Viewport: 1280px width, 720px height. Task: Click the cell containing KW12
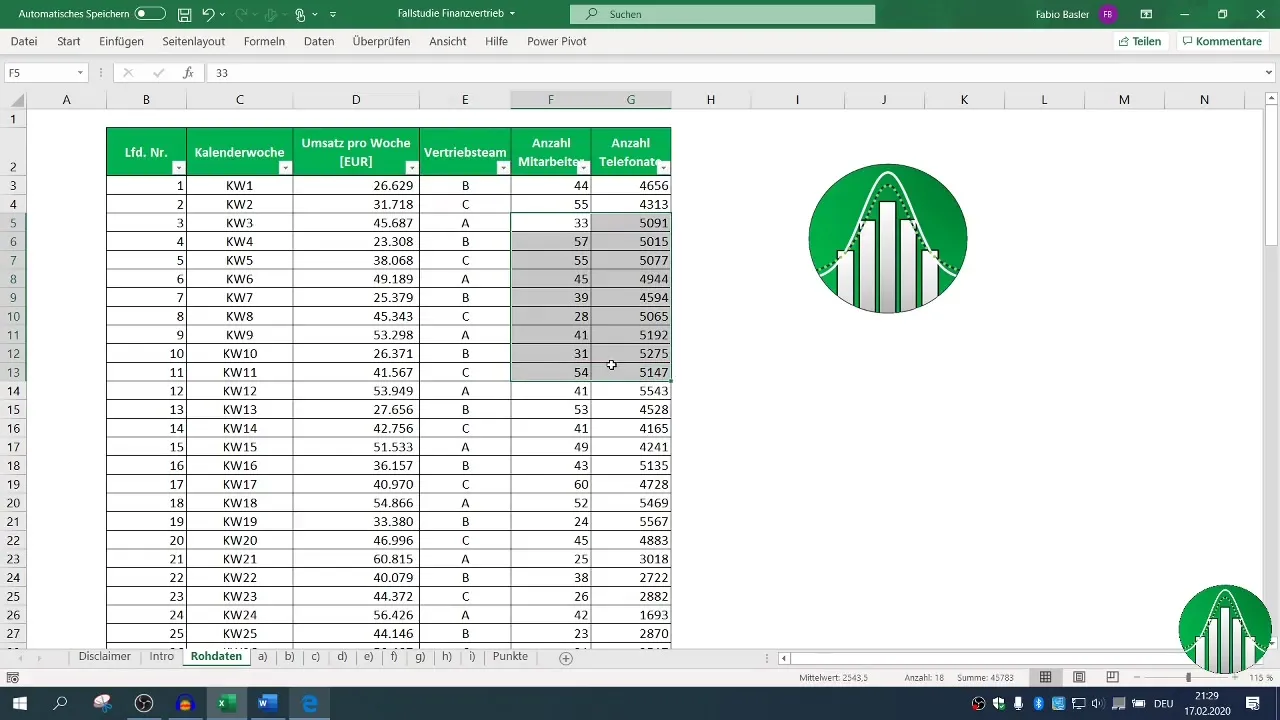pyautogui.click(x=239, y=391)
